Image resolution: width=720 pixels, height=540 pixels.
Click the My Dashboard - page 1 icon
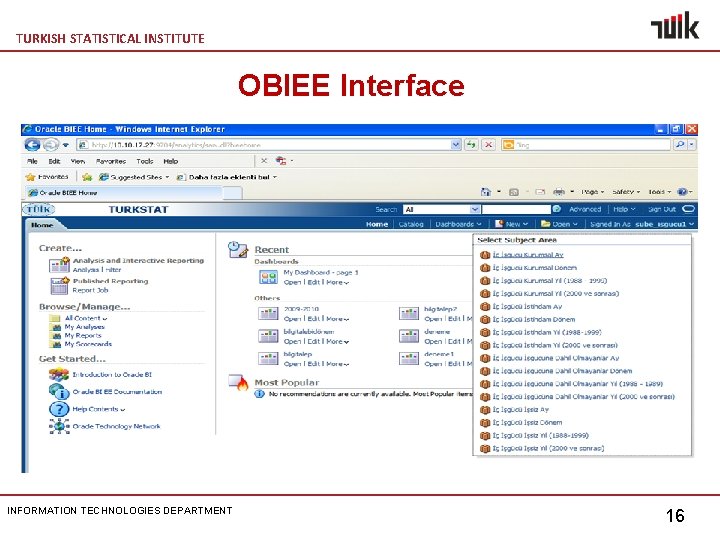tap(268, 277)
